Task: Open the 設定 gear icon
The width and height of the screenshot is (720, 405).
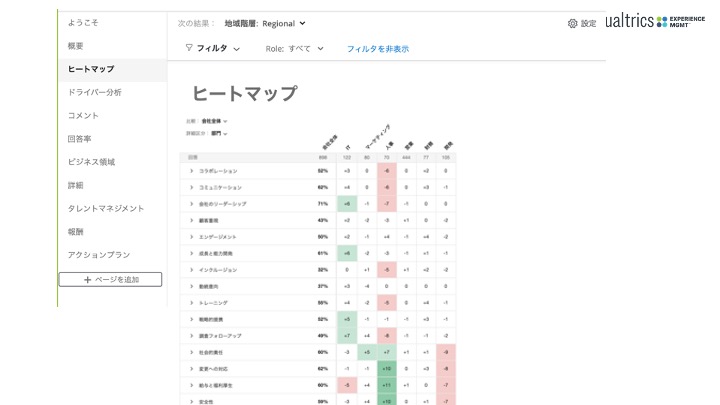Action: click(x=573, y=23)
